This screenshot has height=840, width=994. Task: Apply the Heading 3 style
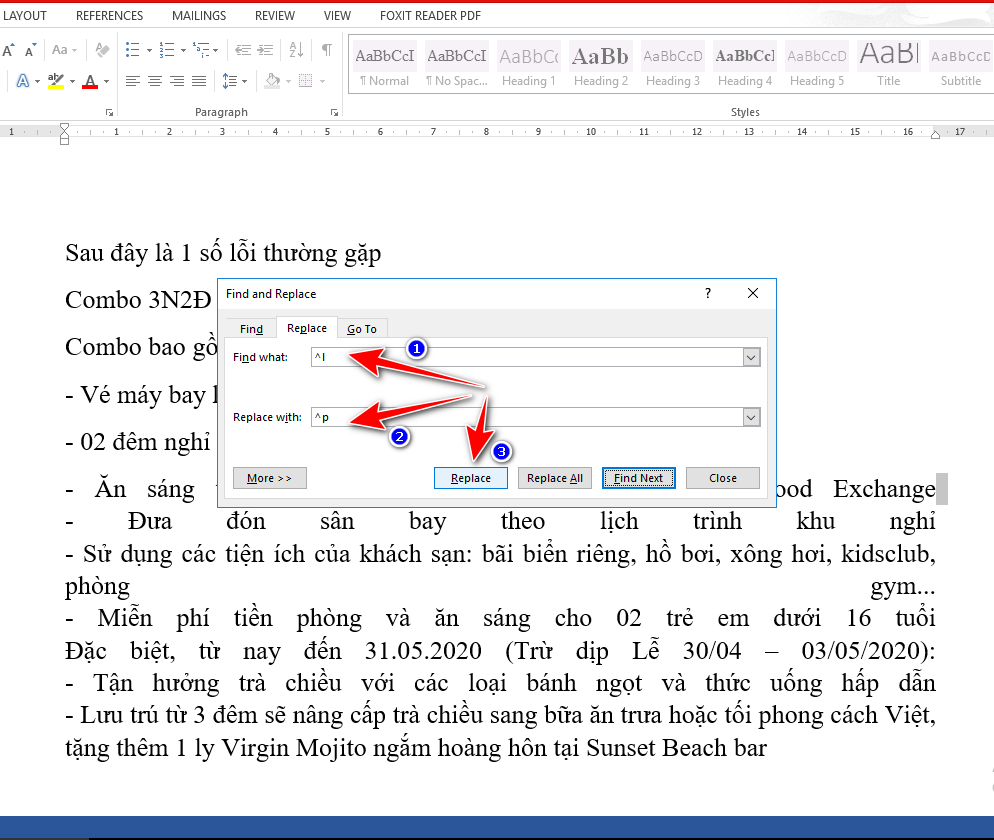point(673,64)
